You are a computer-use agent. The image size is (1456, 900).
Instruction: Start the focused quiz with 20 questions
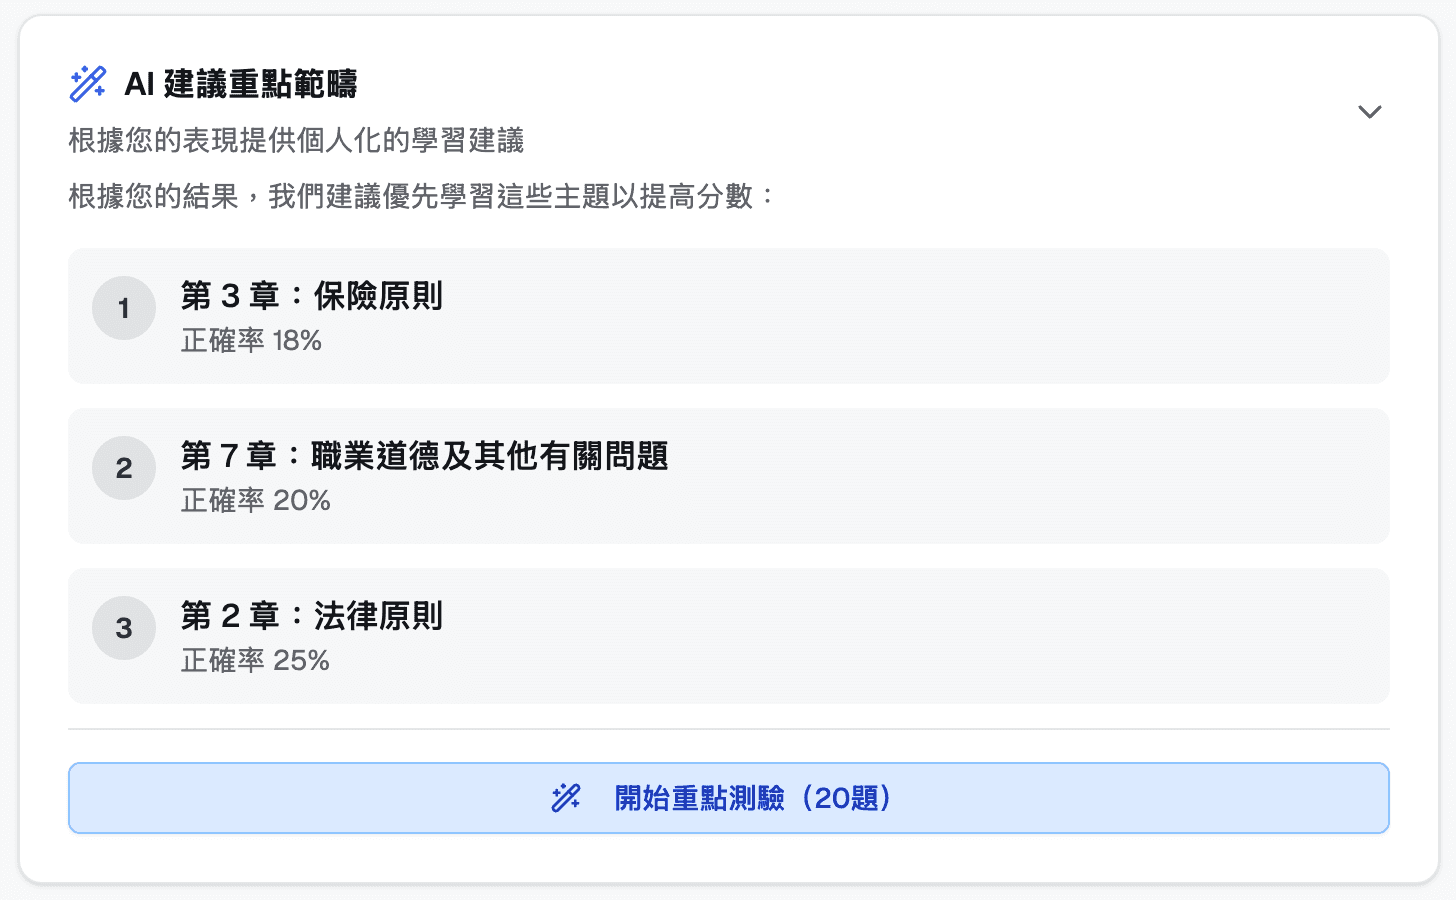[728, 797]
